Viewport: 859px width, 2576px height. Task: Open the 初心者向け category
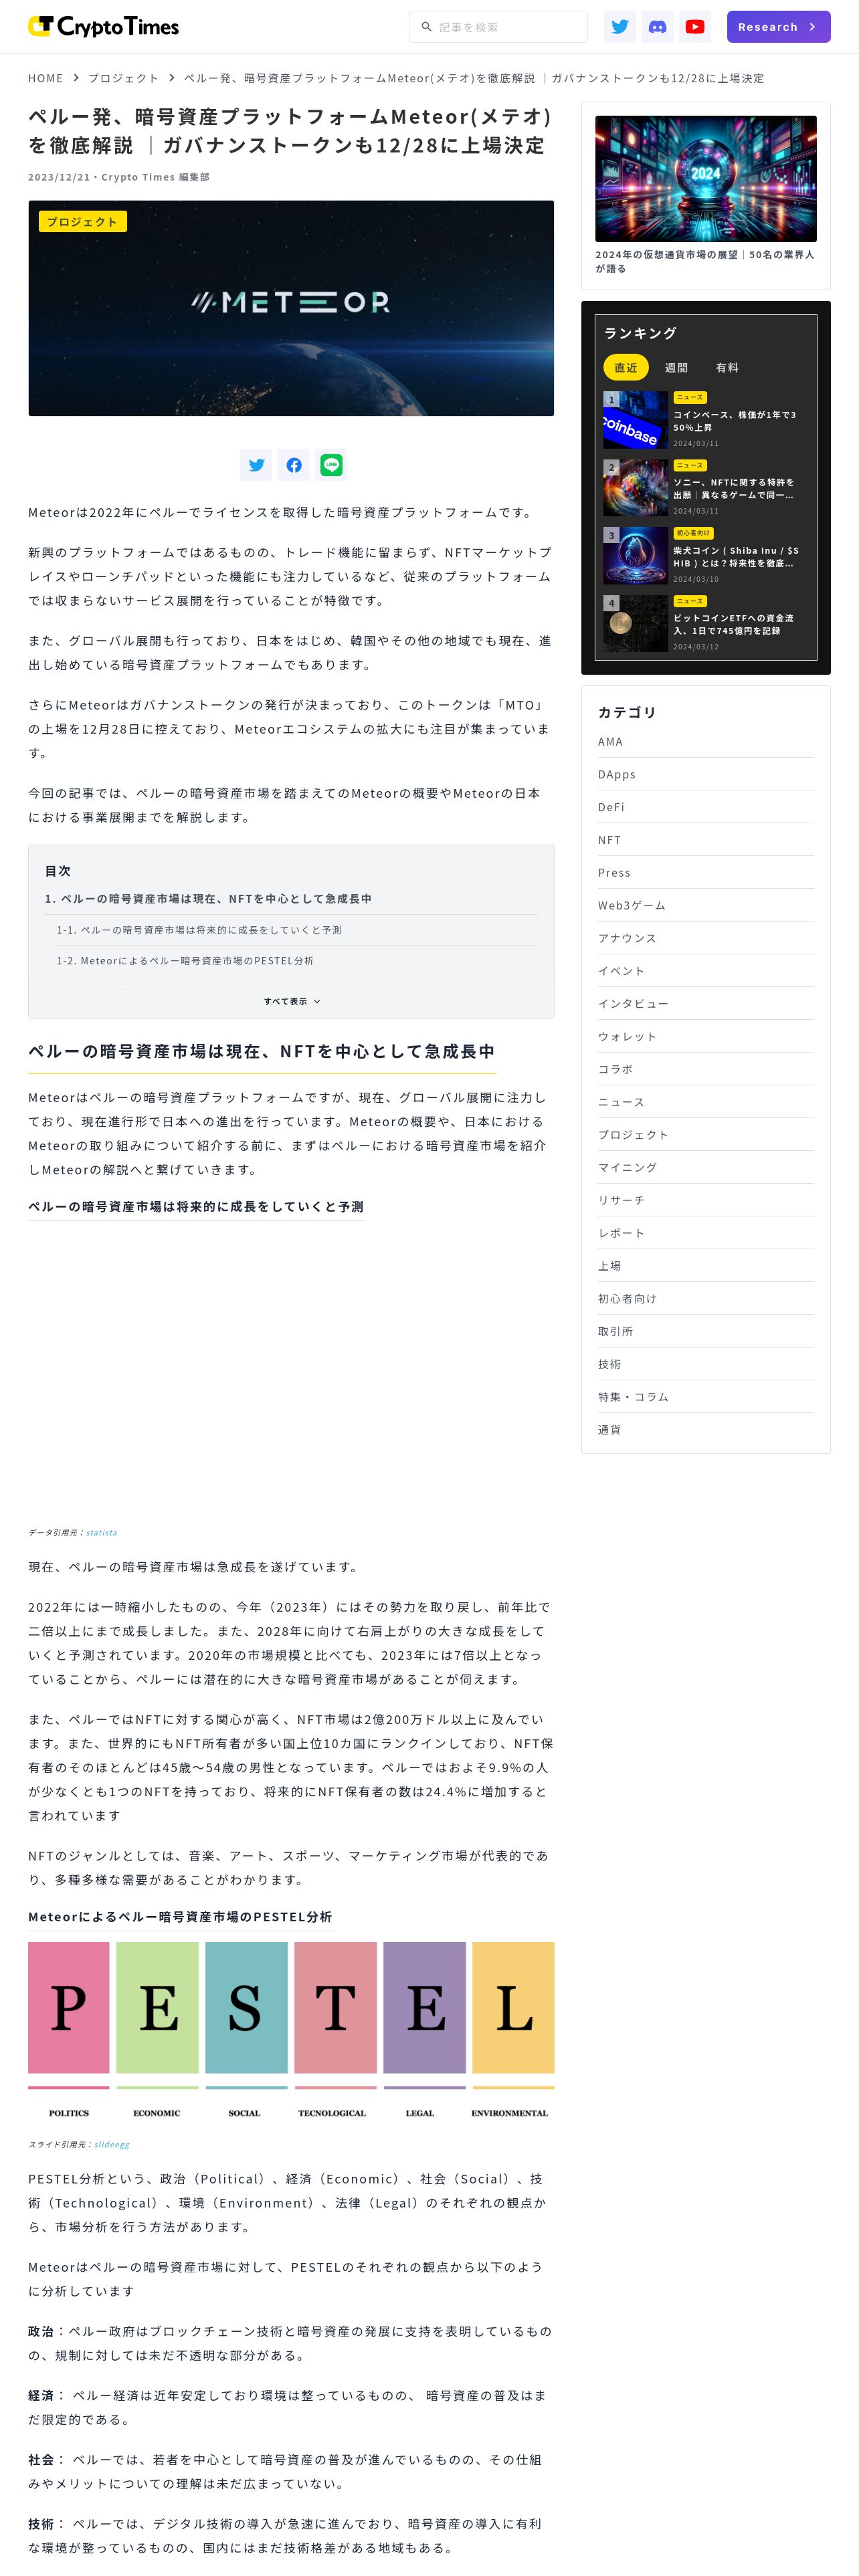tap(706, 1299)
